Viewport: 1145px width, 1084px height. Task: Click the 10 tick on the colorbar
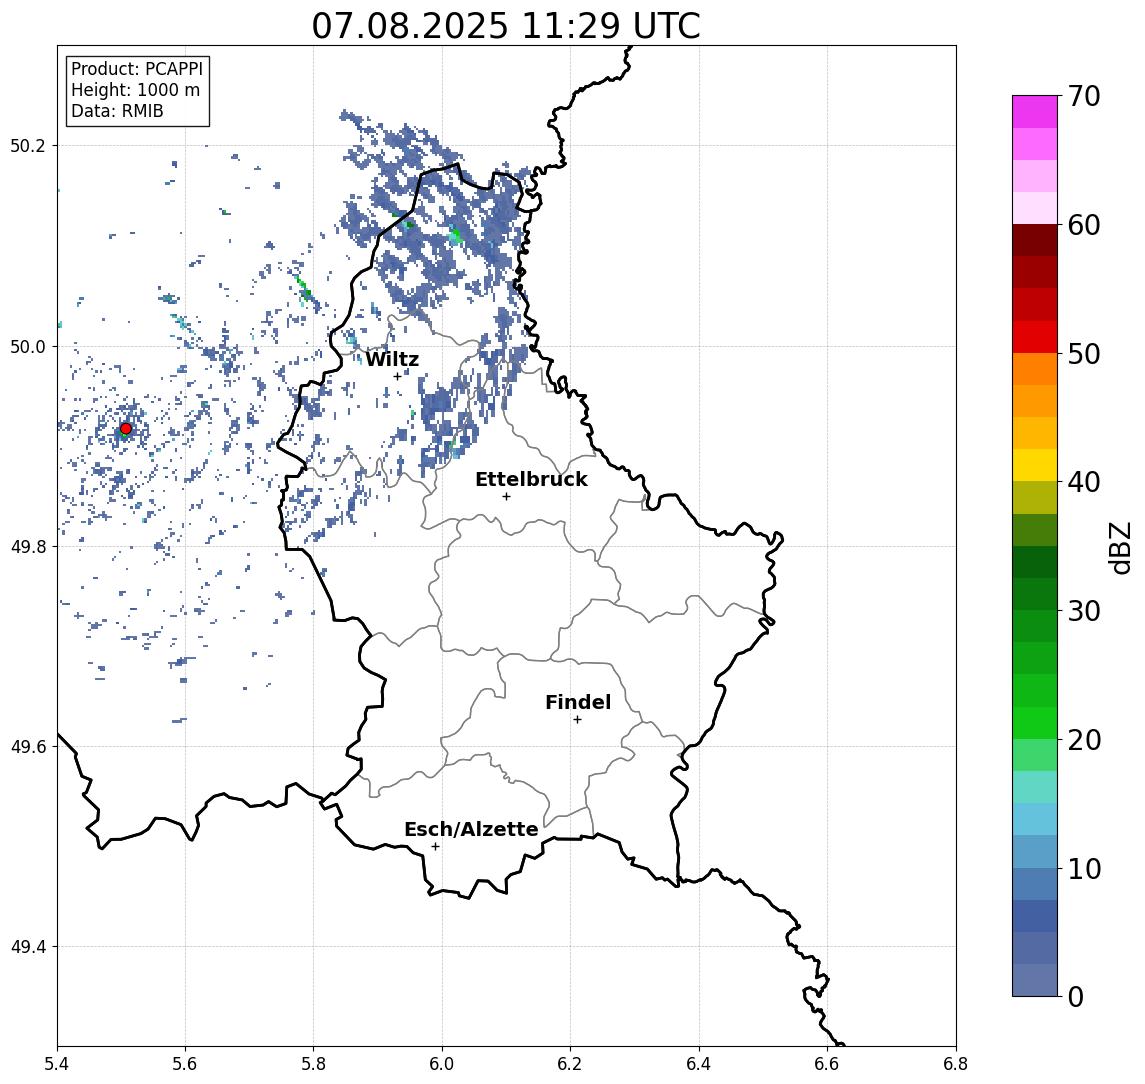(1083, 868)
